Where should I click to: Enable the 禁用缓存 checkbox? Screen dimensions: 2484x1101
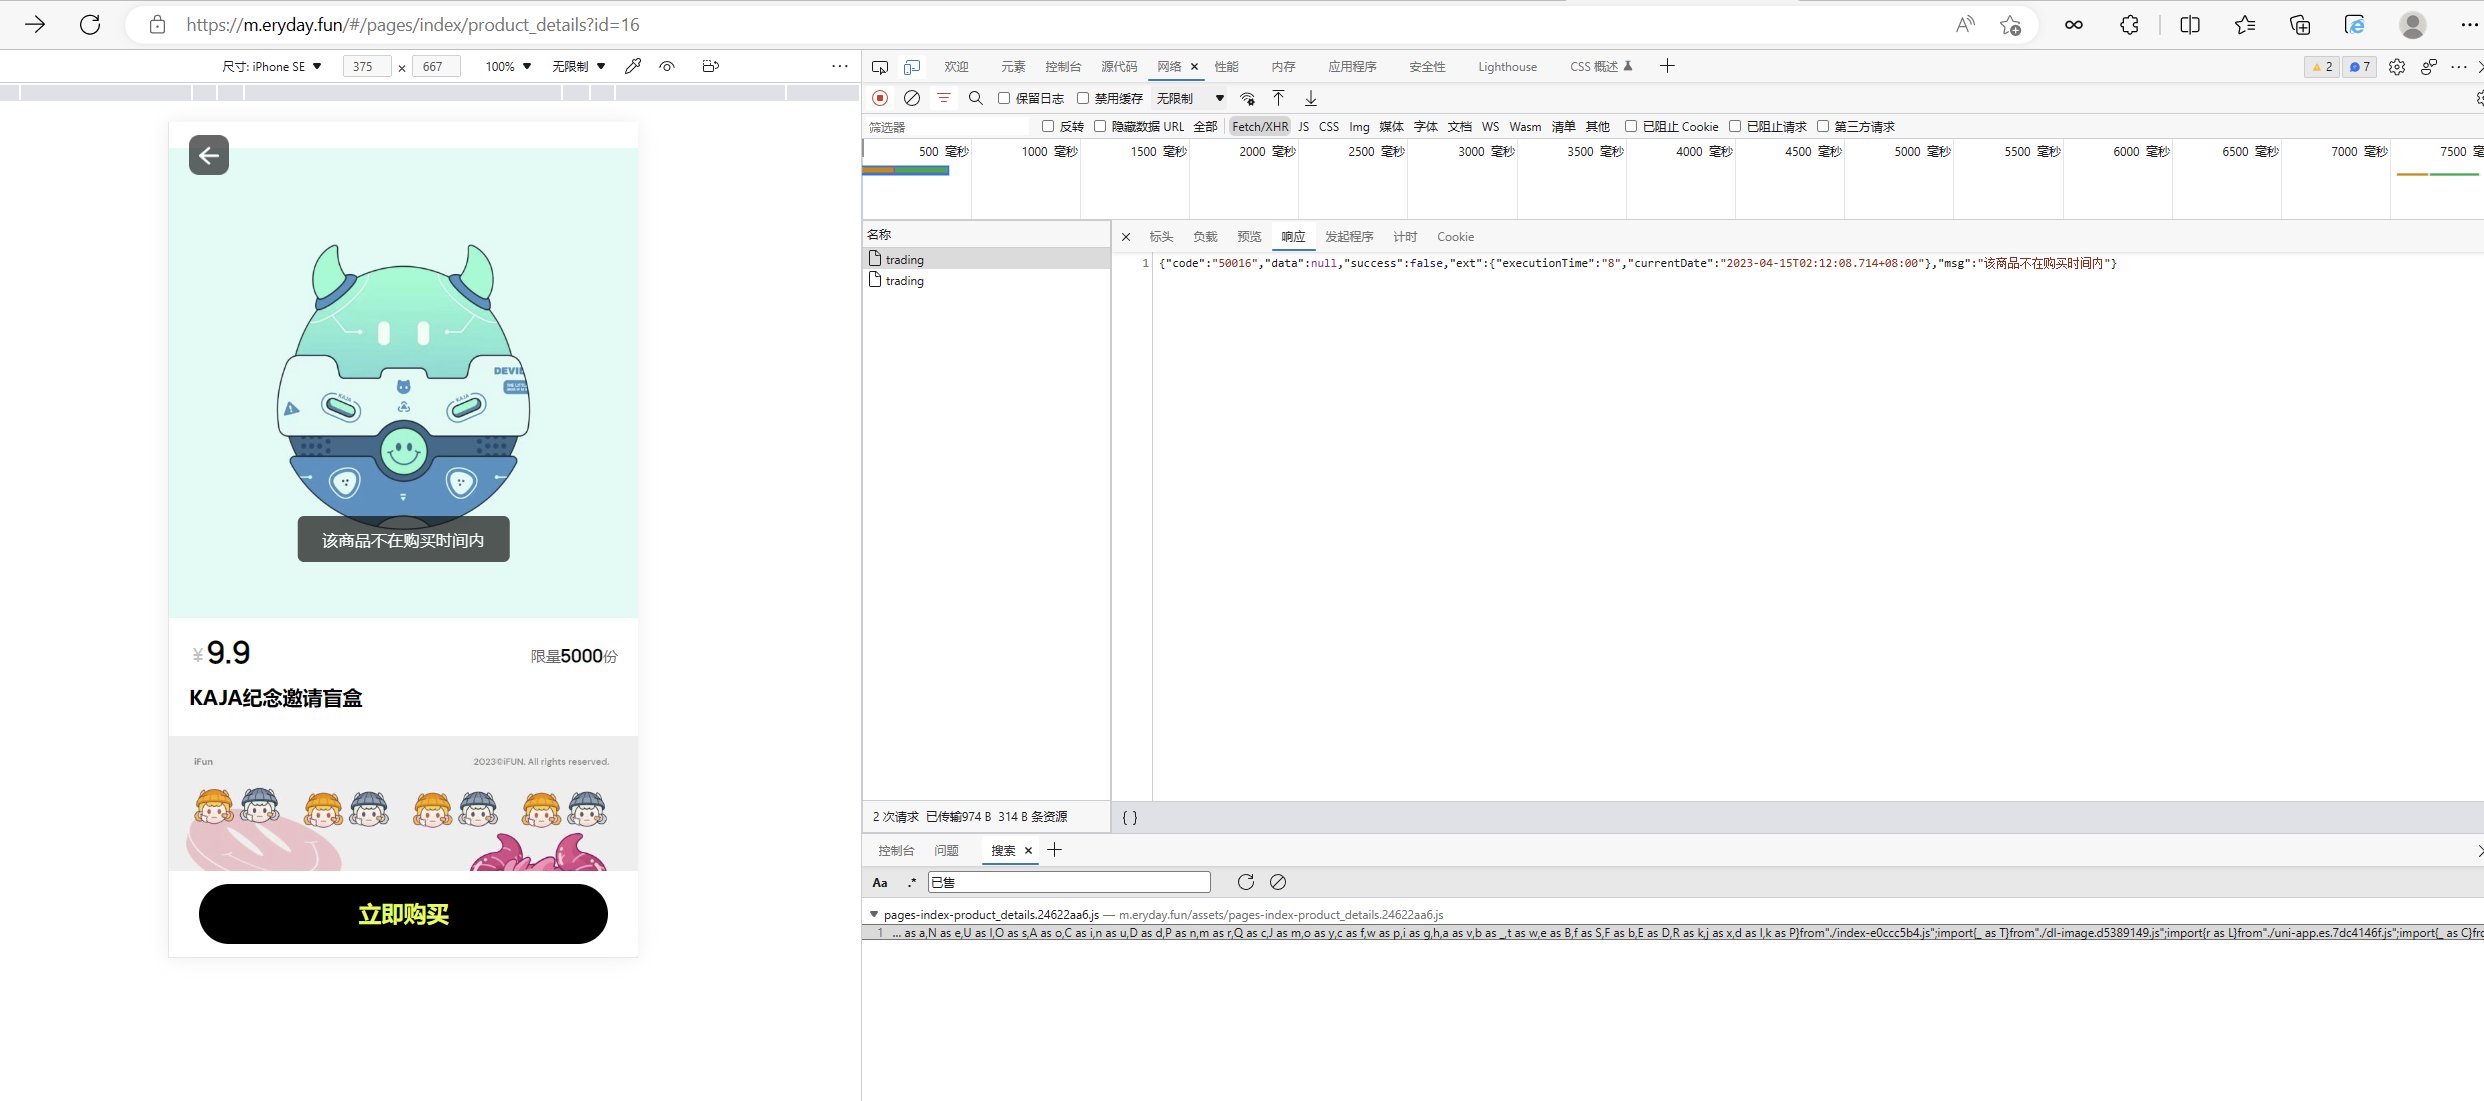pos(1083,98)
